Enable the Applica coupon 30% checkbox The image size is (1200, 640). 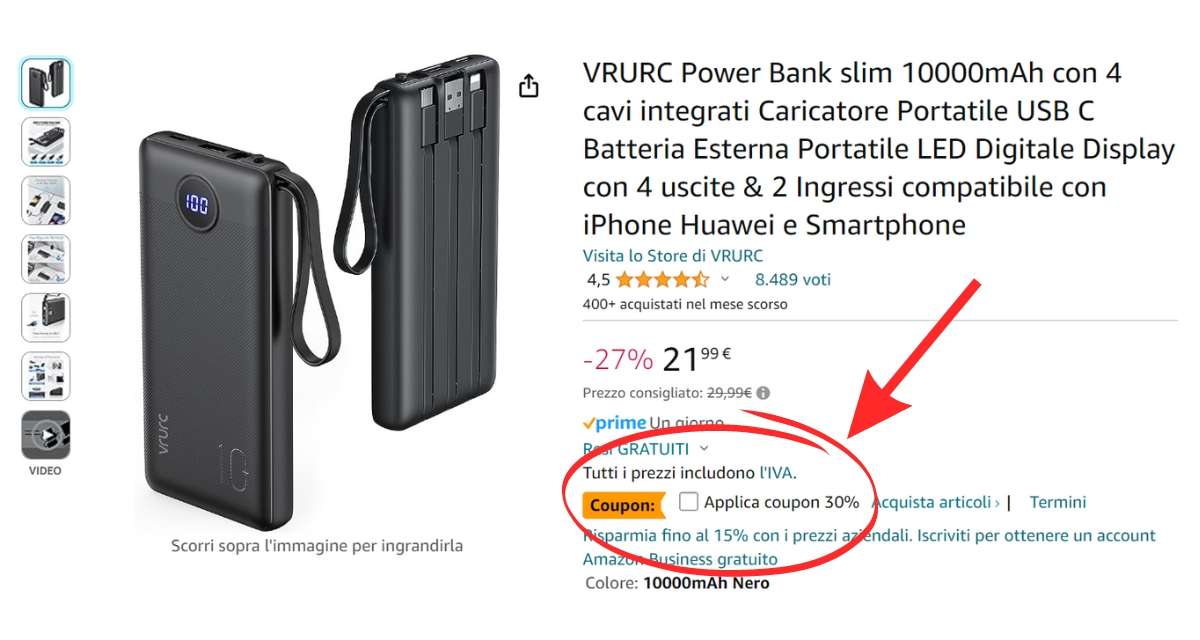(x=688, y=502)
